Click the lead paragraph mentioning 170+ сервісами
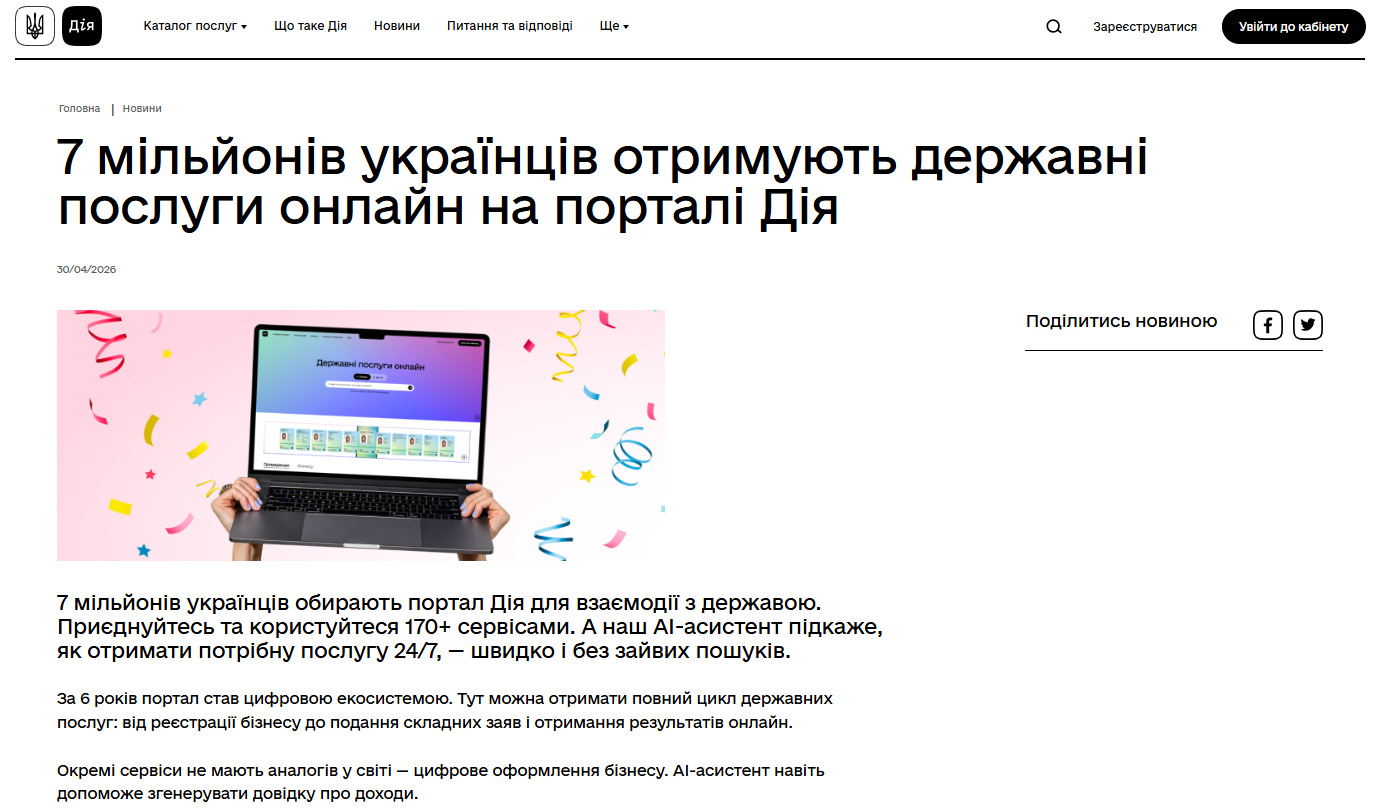1377x808 pixels. pyautogui.click(x=470, y=628)
